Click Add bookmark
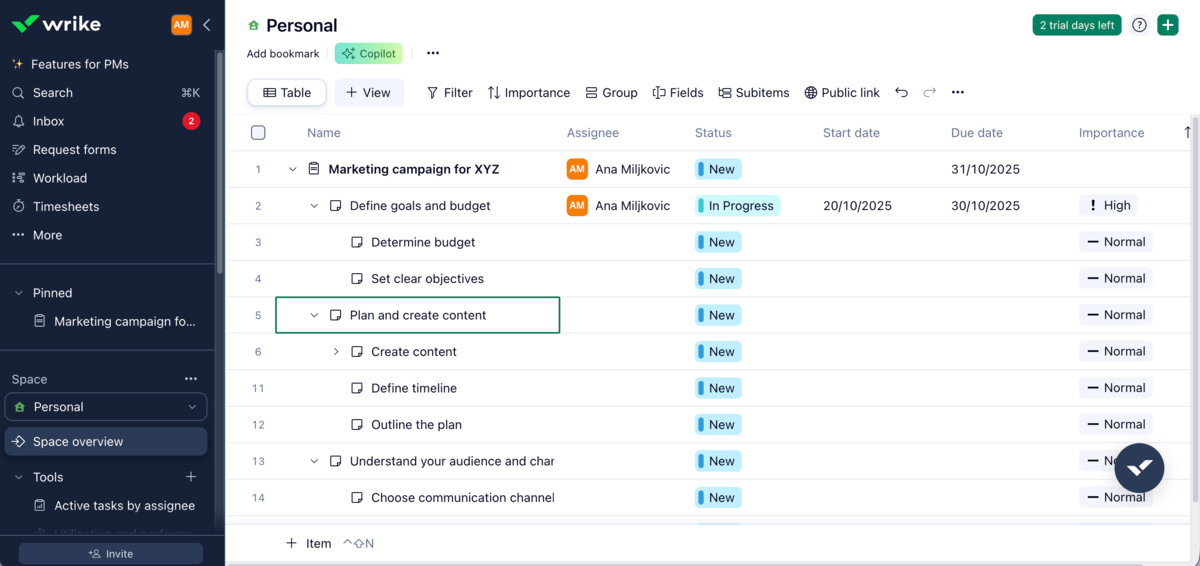 point(283,54)
